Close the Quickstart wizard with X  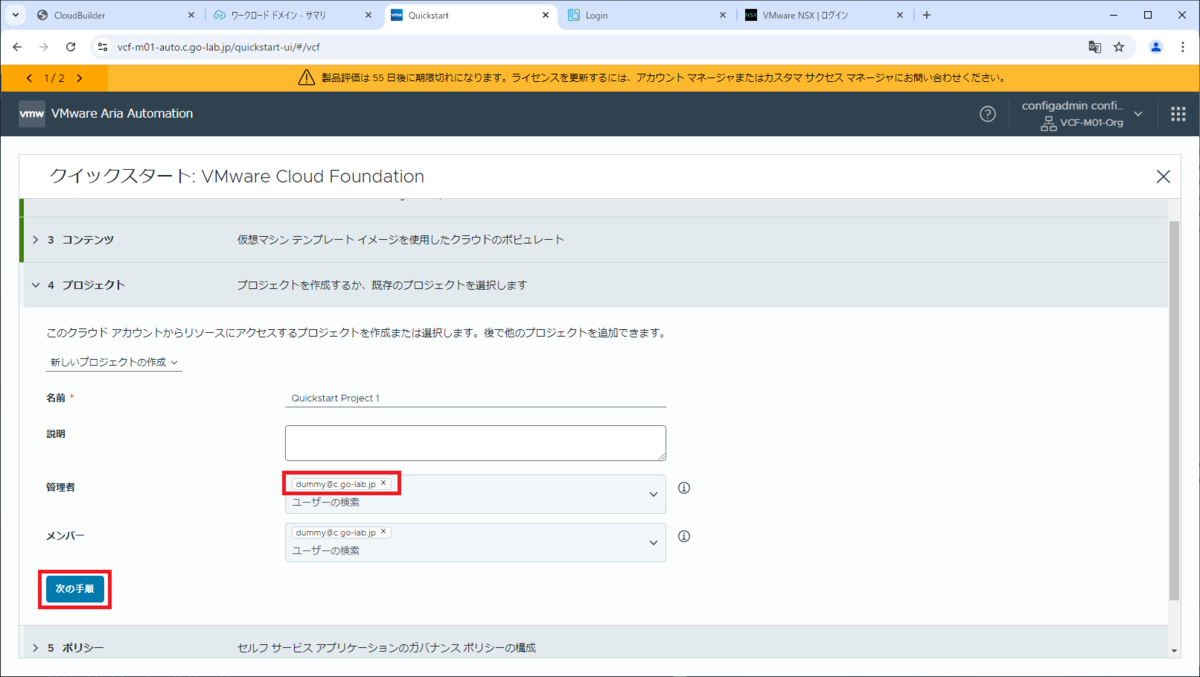(x=1163, y=176)
